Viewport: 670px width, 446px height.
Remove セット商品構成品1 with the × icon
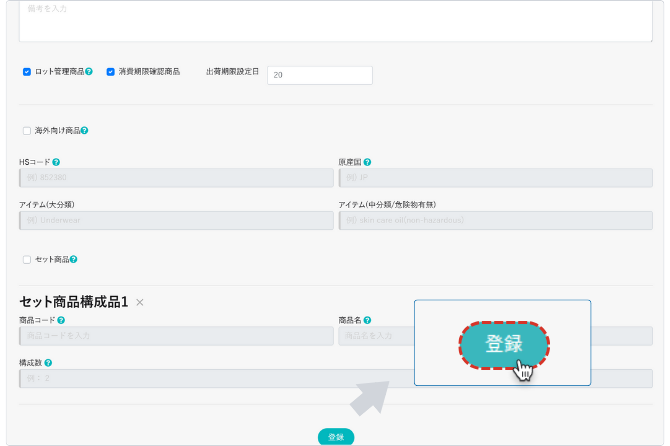click(x=140, y=302)
